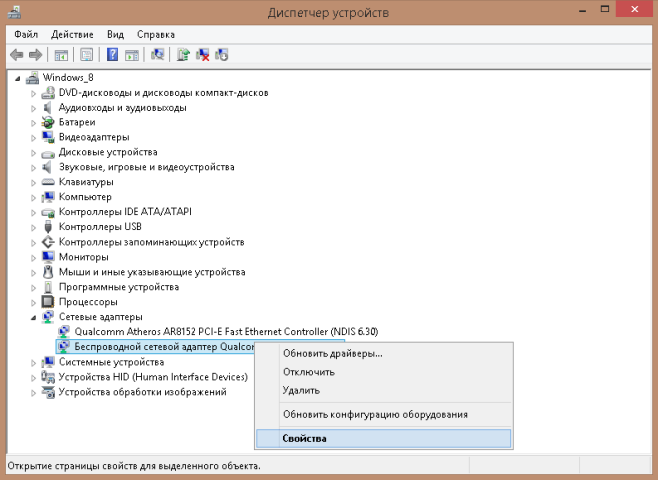Click the Батареи battery icon

(48, 123)
